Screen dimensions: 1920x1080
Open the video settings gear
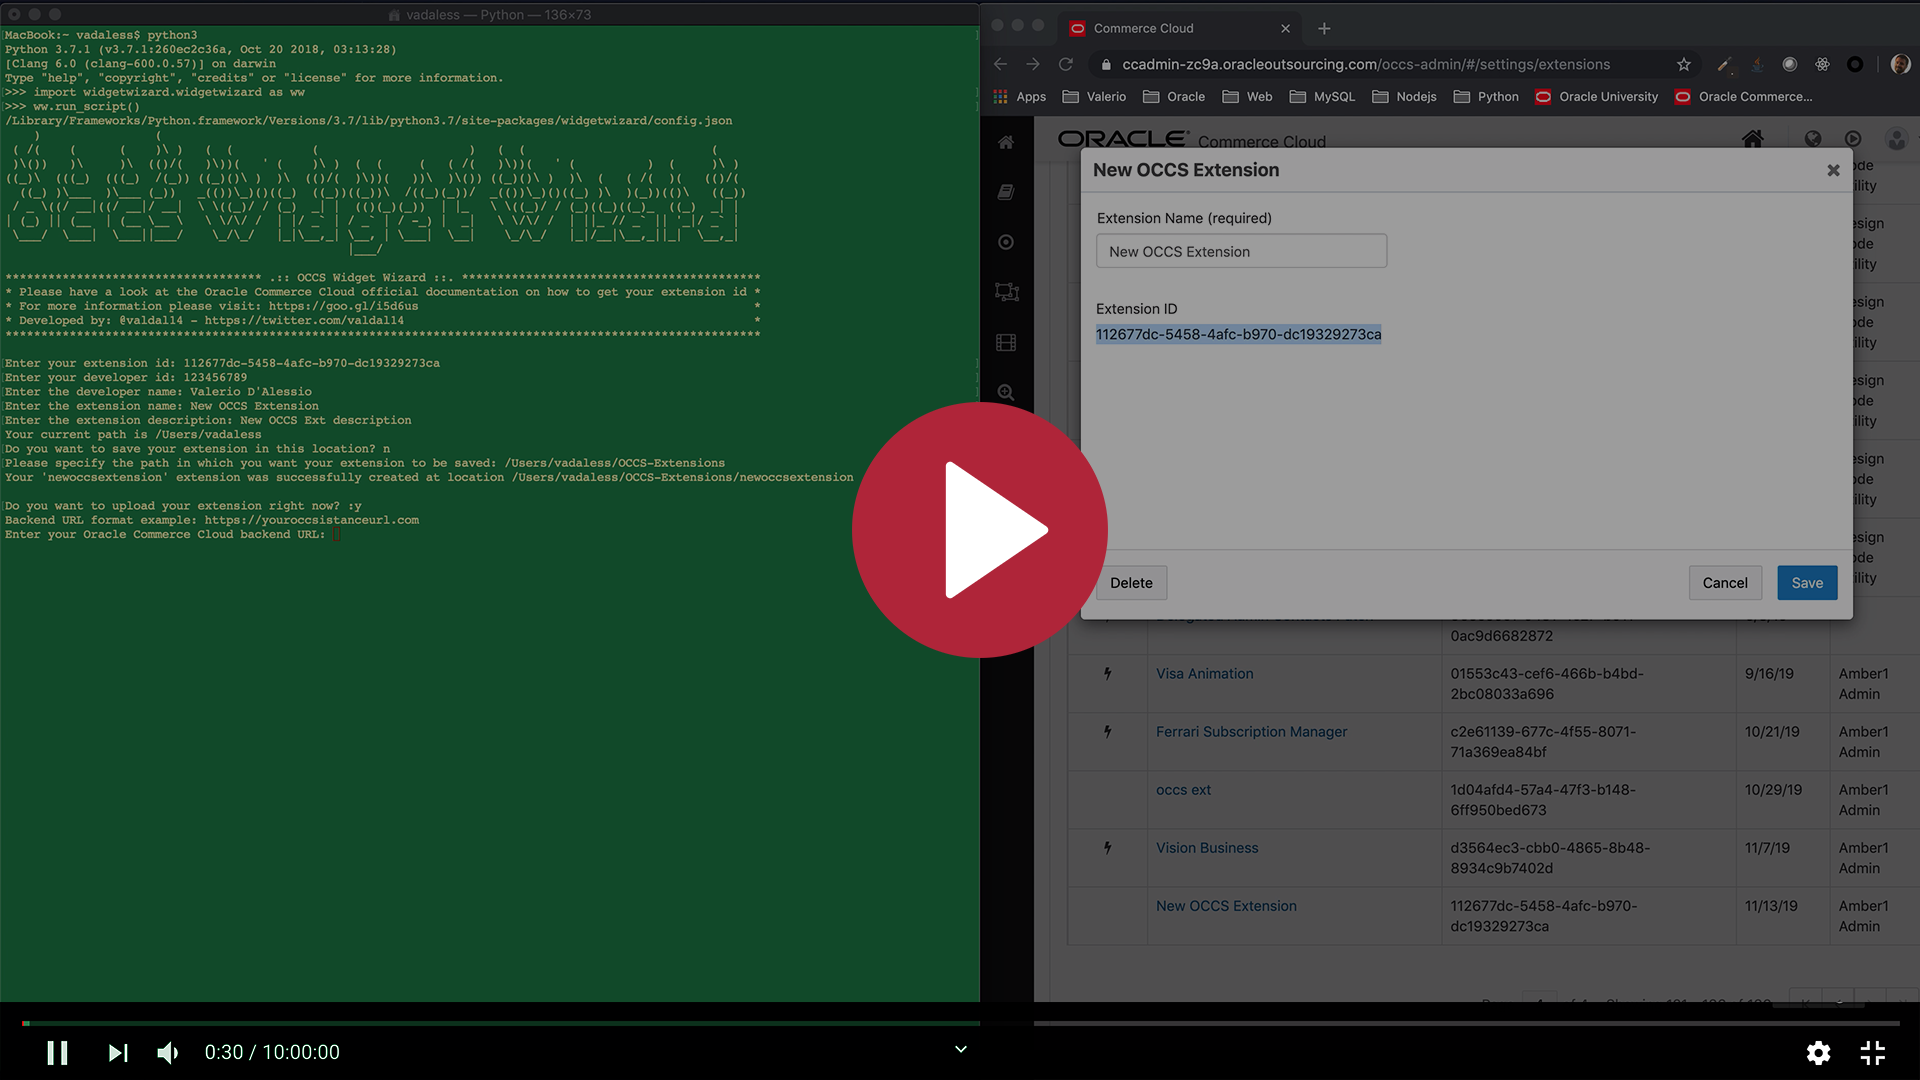1818,1052
